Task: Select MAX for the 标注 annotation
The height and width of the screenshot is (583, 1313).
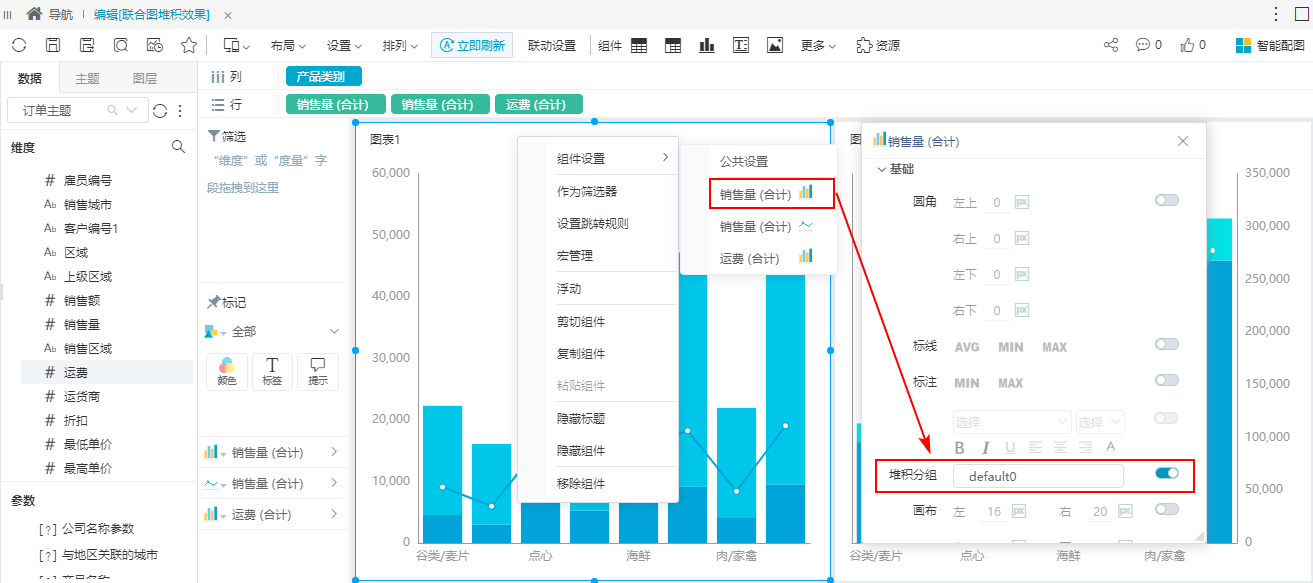Action: click(x=1011, y=383)
